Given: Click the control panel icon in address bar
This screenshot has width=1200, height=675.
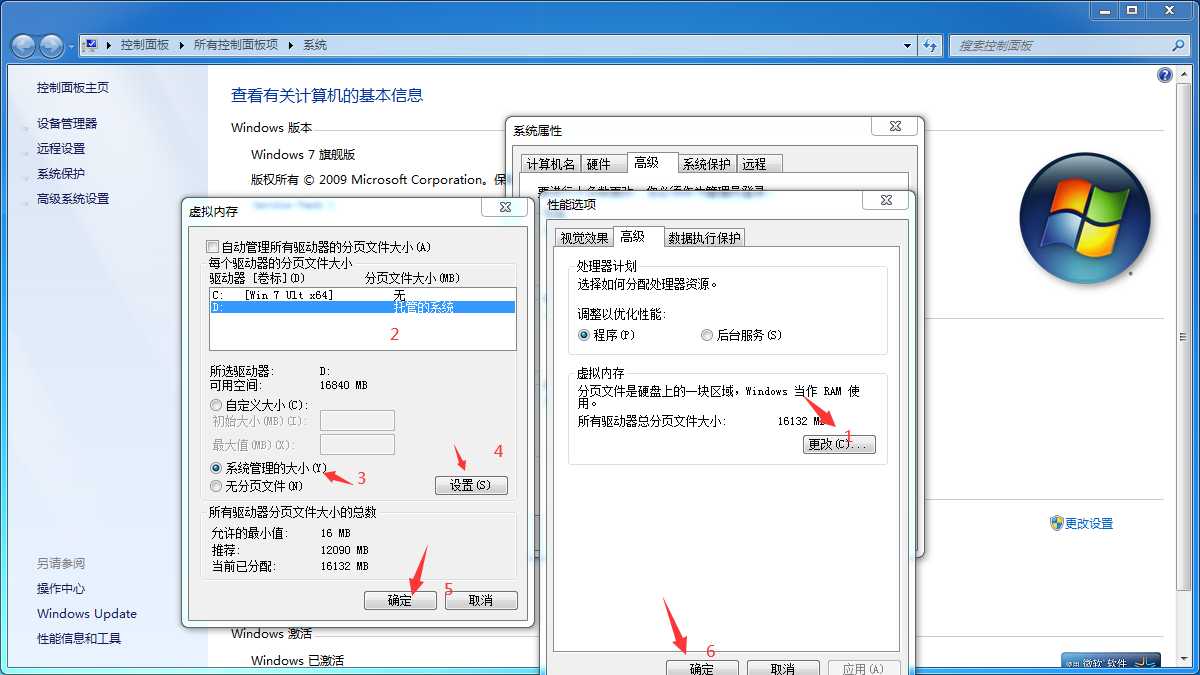Looking at the screenshot, I should pos(91,45).
